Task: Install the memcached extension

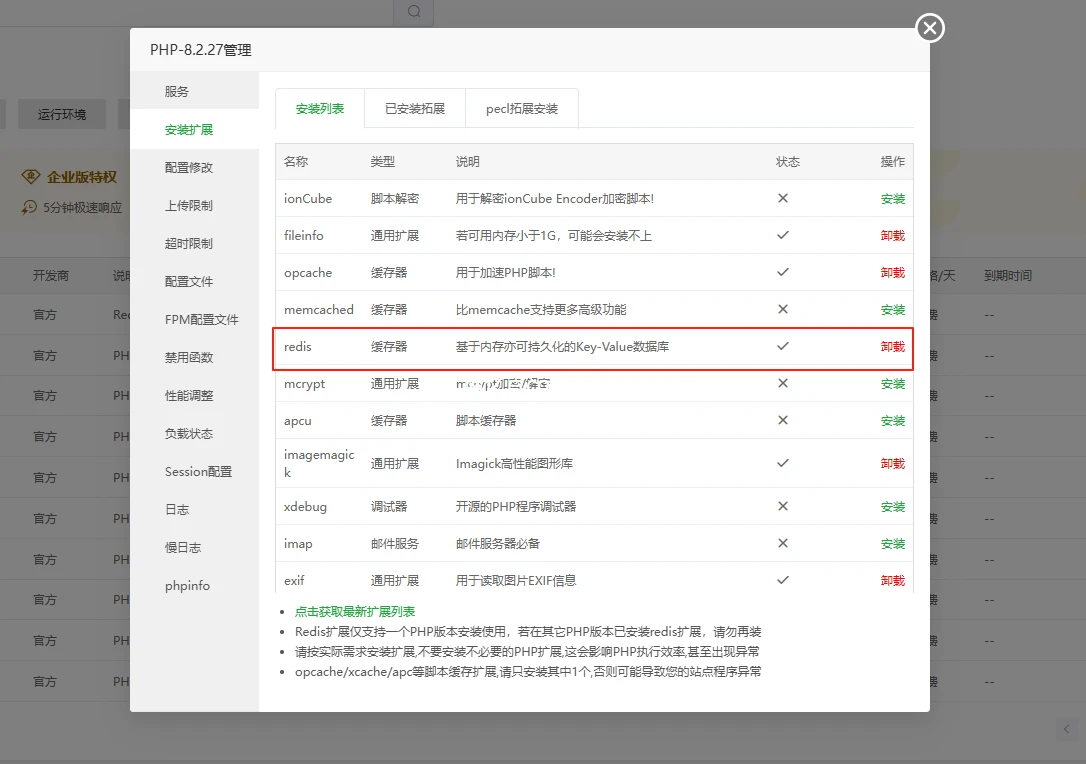Action: tap(892, 309)
